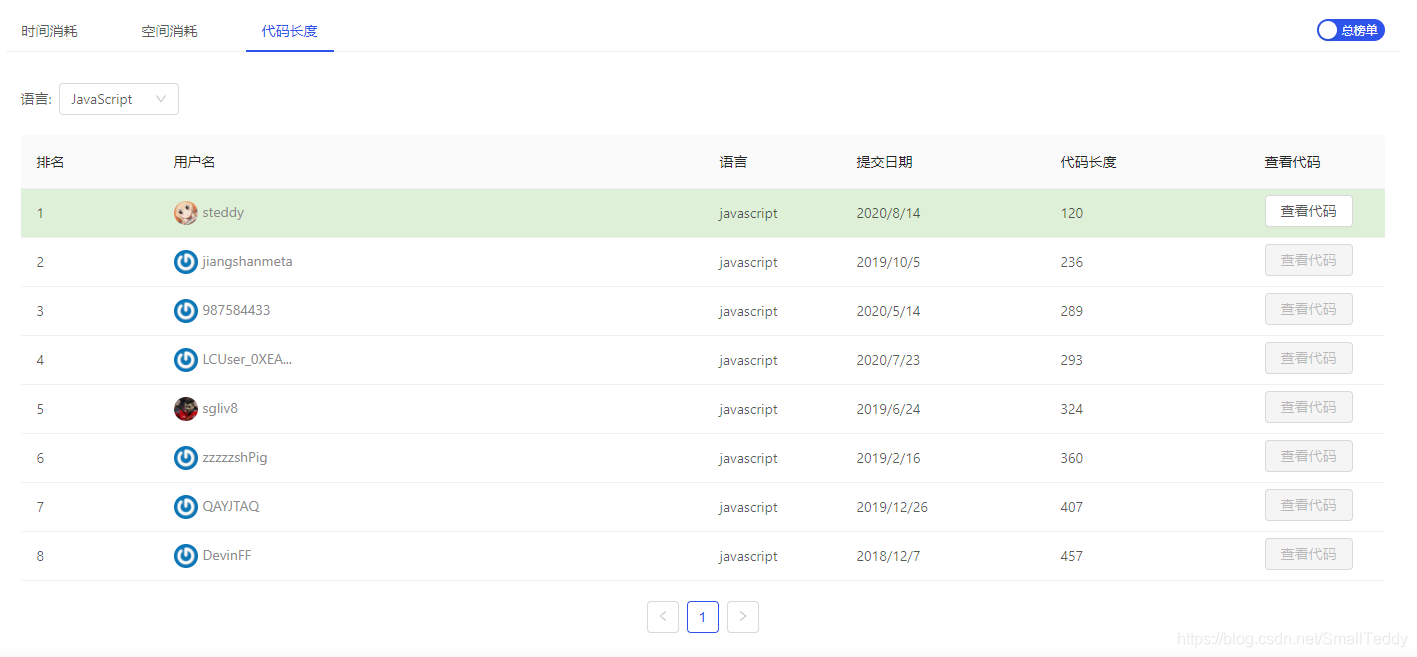Click submission date 2019/12/26
The width and height of the screenshot is (1417, 657).
click(892, 508)
